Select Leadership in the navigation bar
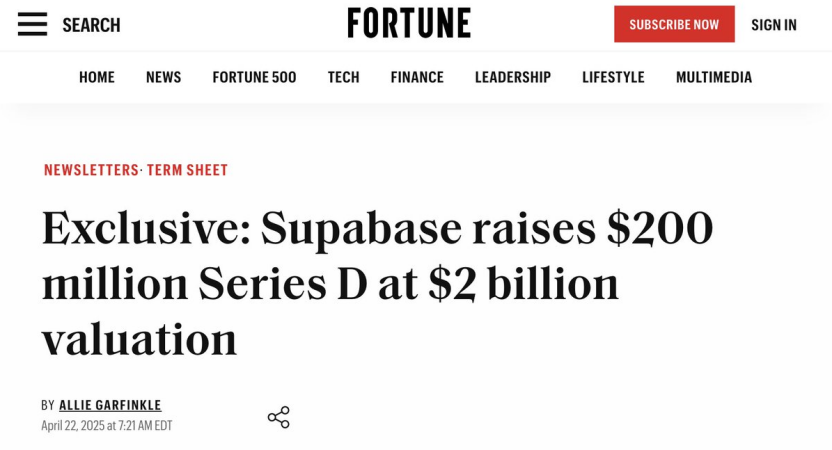Screen dimensions: 832x450 [x=512, y=77]
